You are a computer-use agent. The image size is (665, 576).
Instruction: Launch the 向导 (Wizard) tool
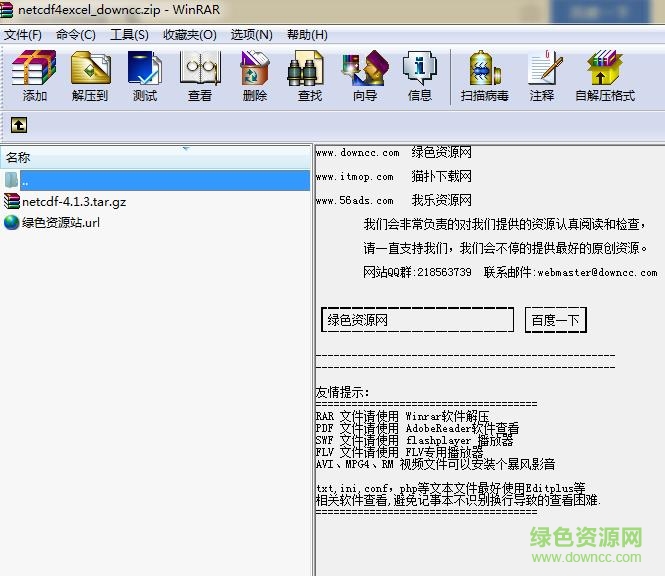coord(365,76)
